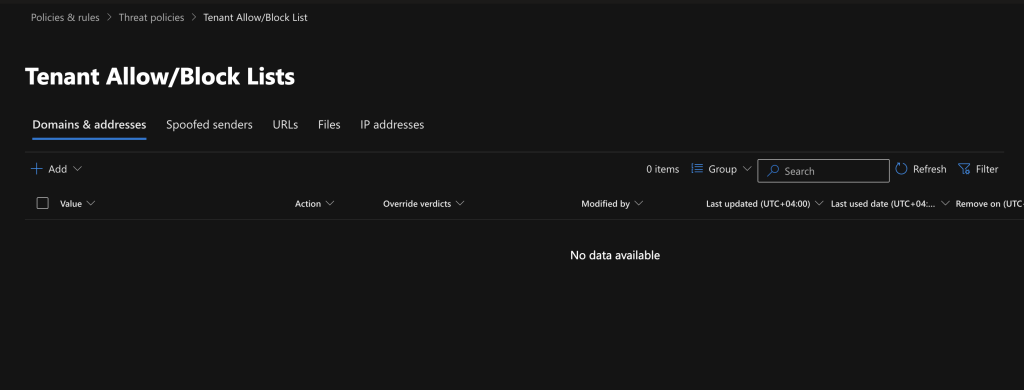Click the Refresh circular arrow icon
The width and height of the screenshot is (1024, 390).
(x=901, y=169)
